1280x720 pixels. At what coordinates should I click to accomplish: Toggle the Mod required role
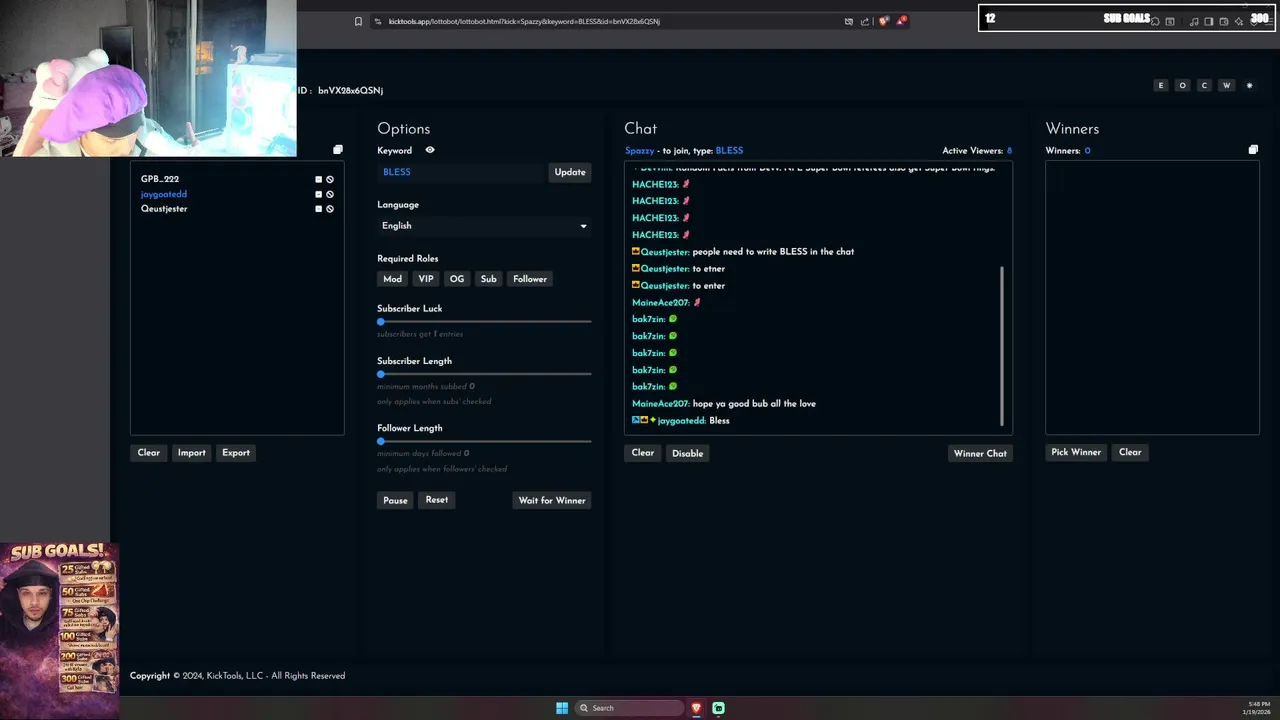tap(393, 279)
